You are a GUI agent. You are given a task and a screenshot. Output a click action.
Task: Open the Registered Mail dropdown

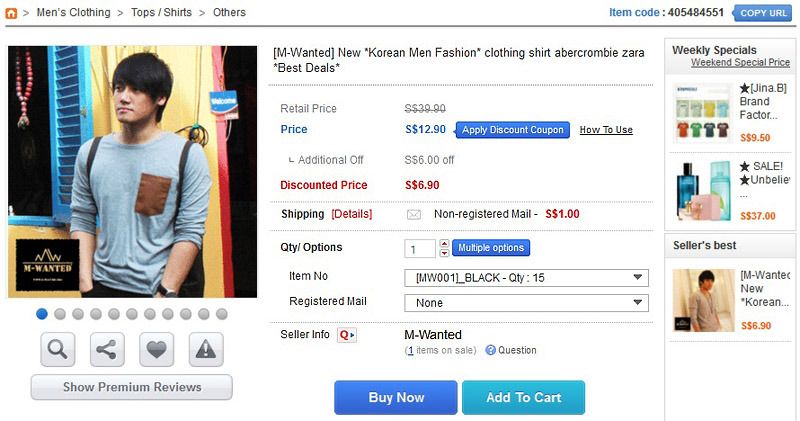[525, 303]
